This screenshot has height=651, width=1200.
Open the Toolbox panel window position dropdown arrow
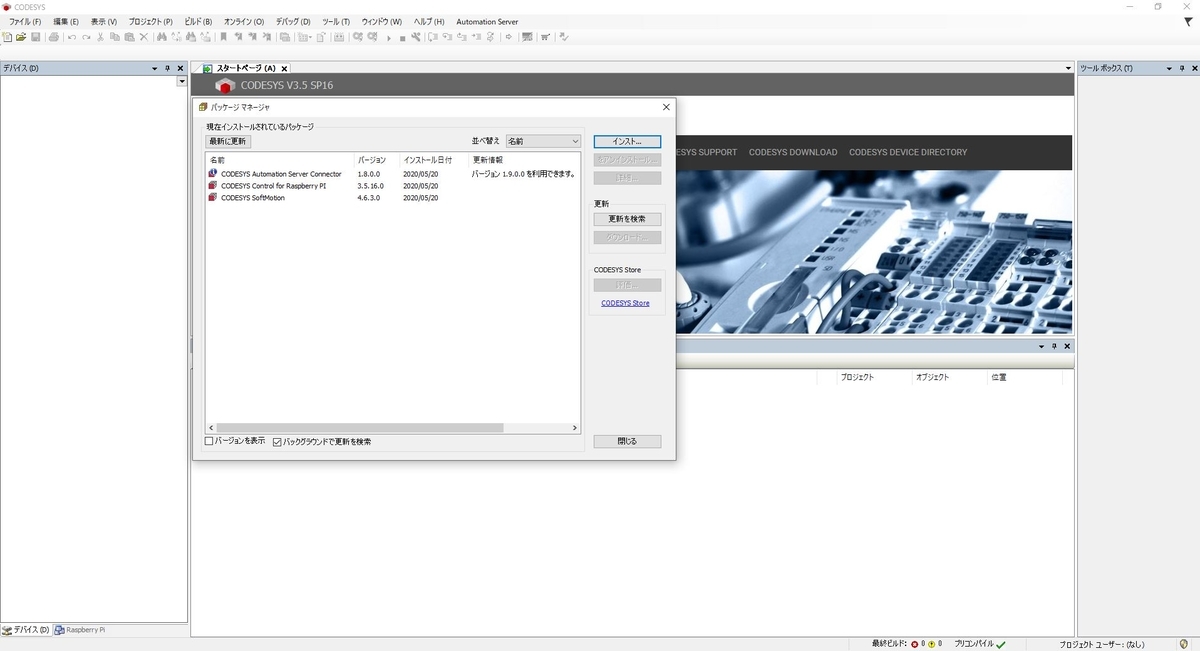pos(1167,68)
